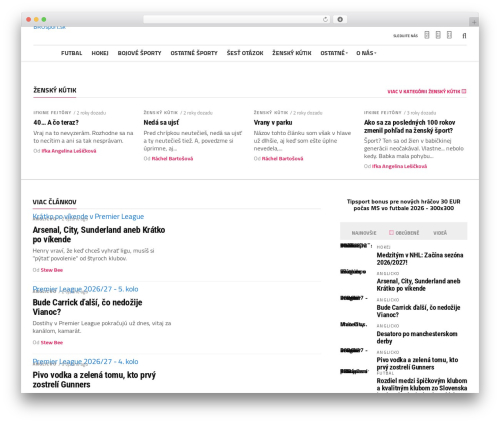500x423 pixels.
Task: Open ŽENSKÝ KÚTIK in the navigation bar
Action: [x=292, y=53]
